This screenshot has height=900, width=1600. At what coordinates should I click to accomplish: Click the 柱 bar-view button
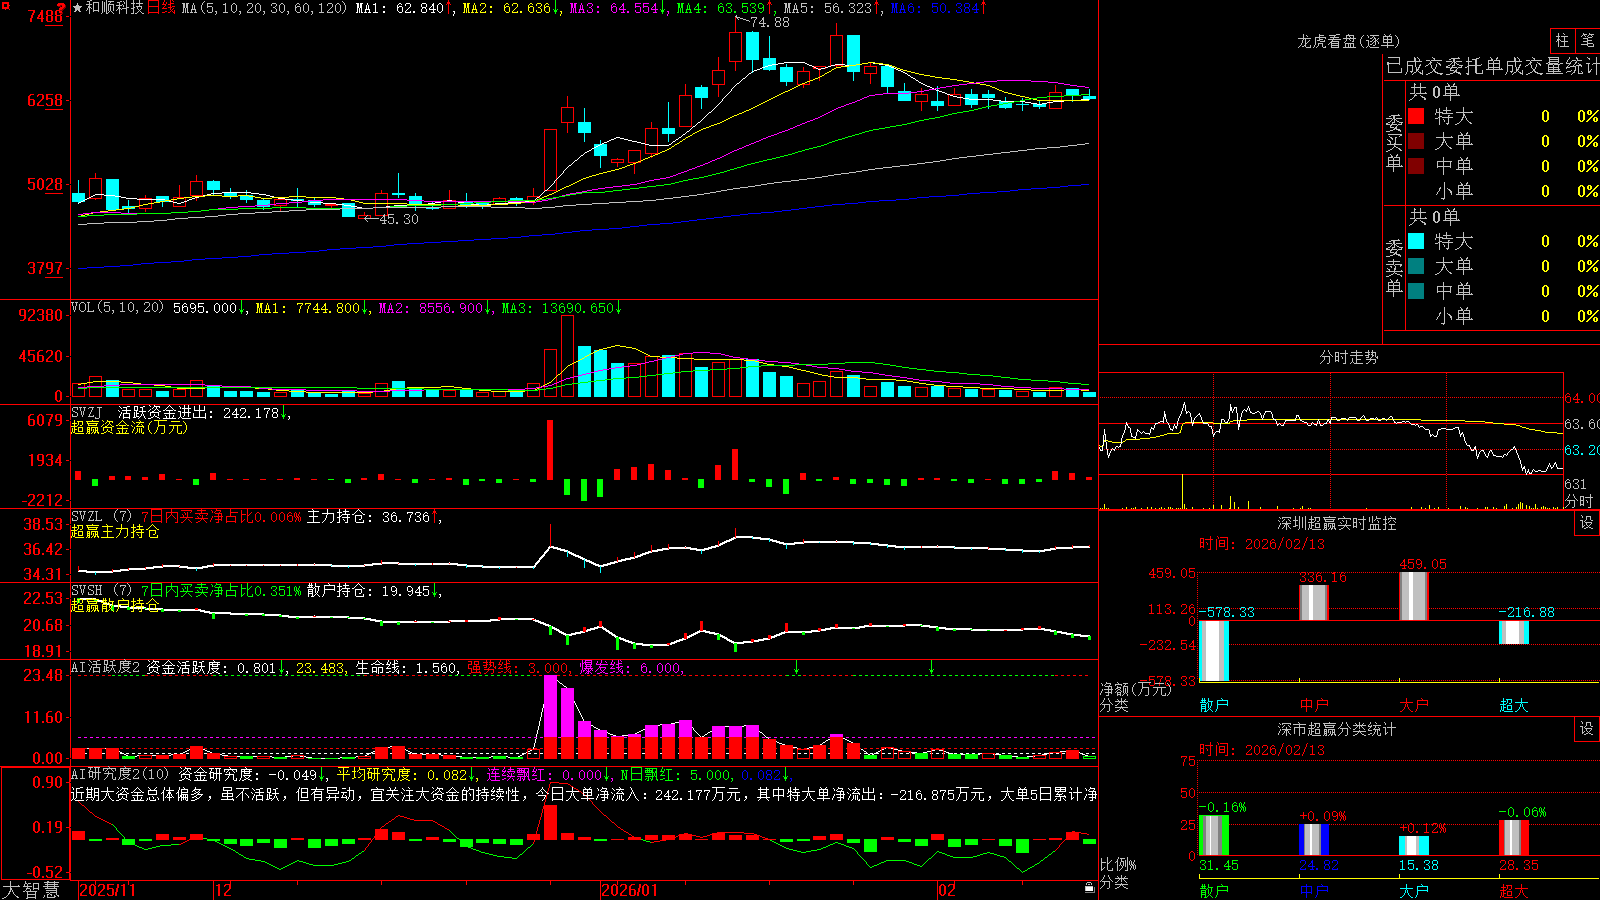point(1562,40)
